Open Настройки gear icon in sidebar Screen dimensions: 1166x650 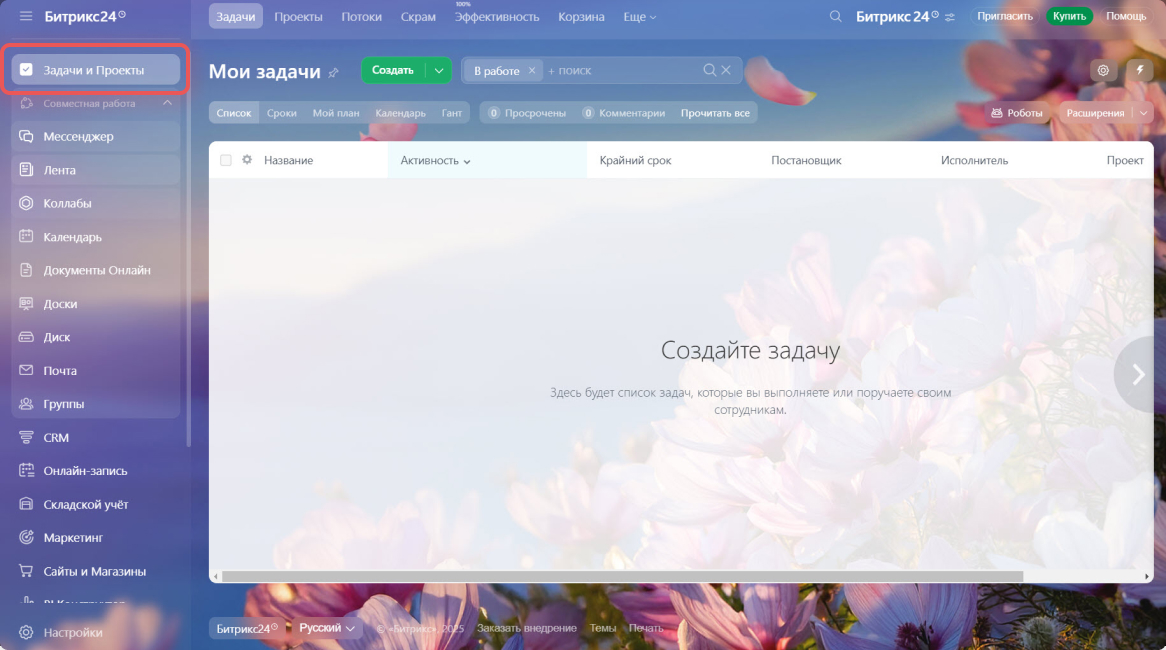tap(26, 632)
